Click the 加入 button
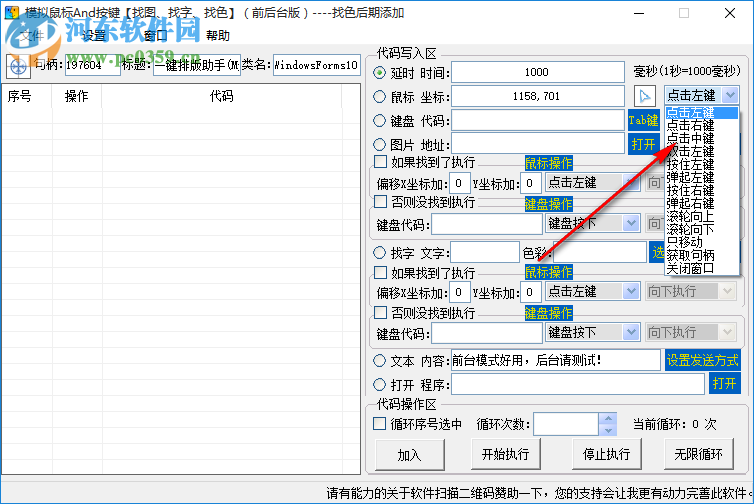The image size is (754, 504). pos(410,454)
